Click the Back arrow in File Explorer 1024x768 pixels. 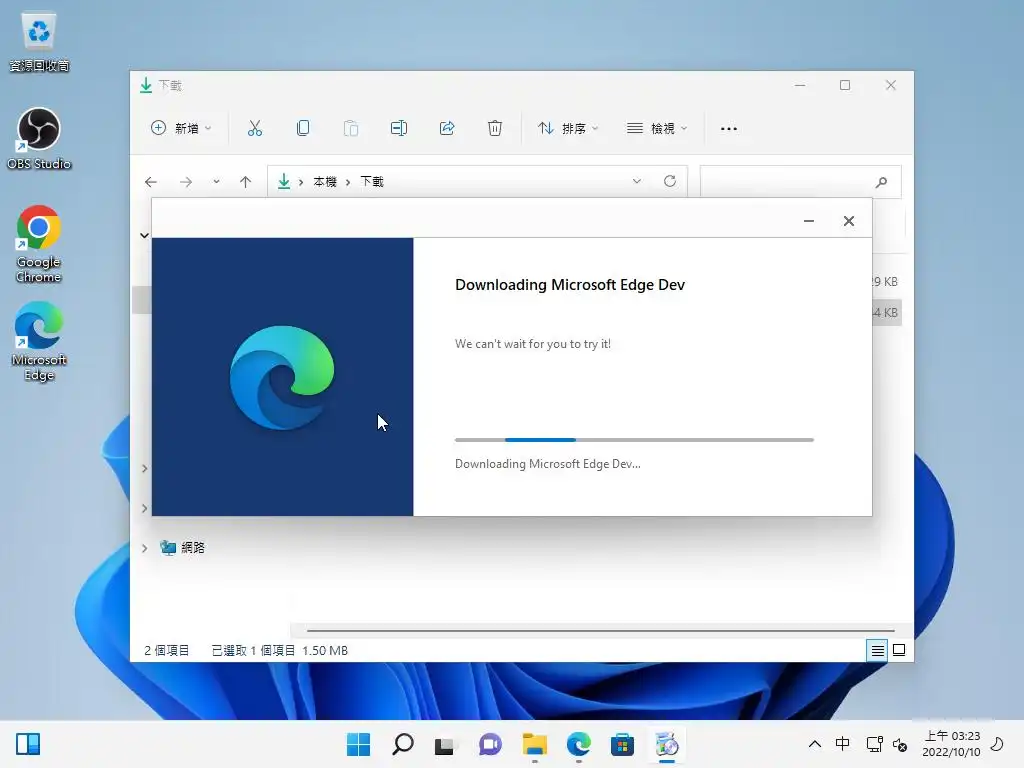click(x=151, y=182)
